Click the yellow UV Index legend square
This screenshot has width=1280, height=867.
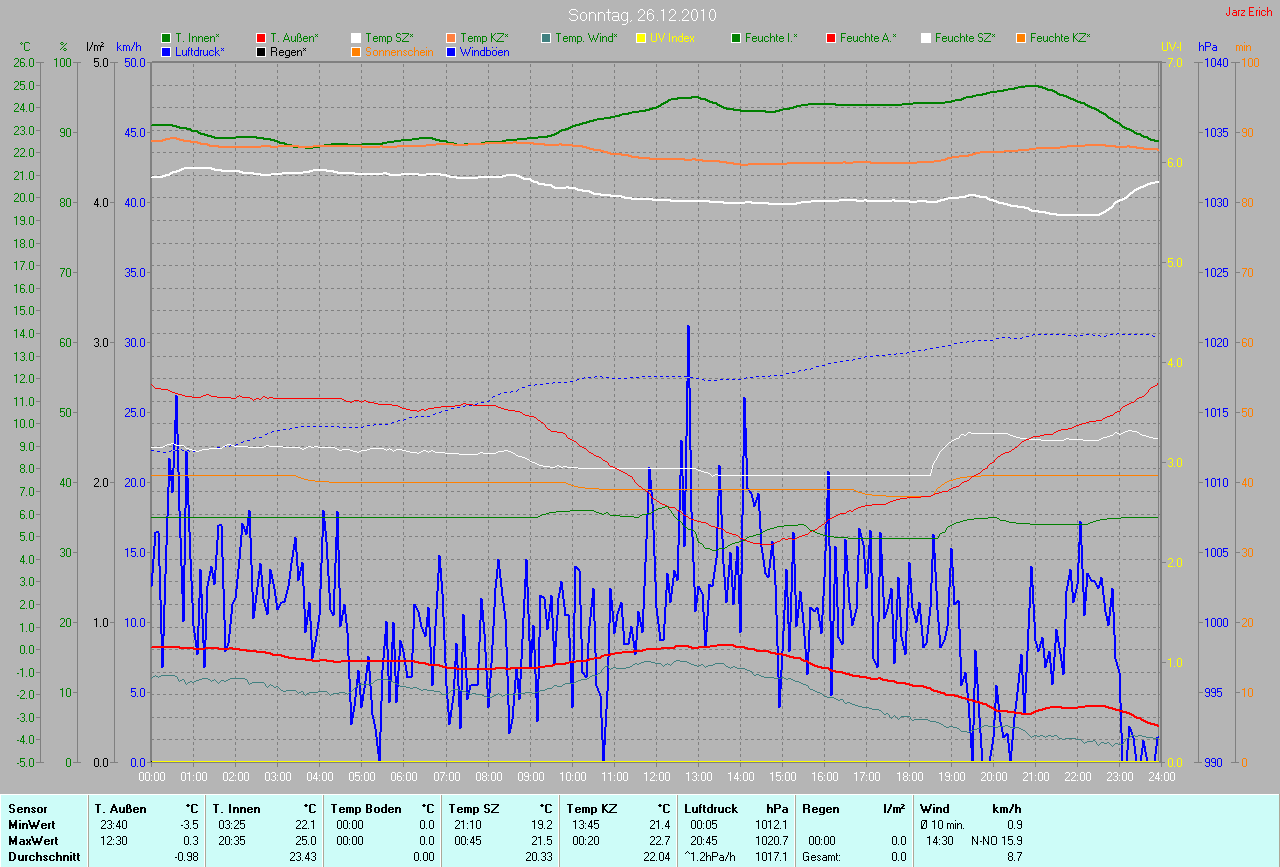tap(641, 38)
